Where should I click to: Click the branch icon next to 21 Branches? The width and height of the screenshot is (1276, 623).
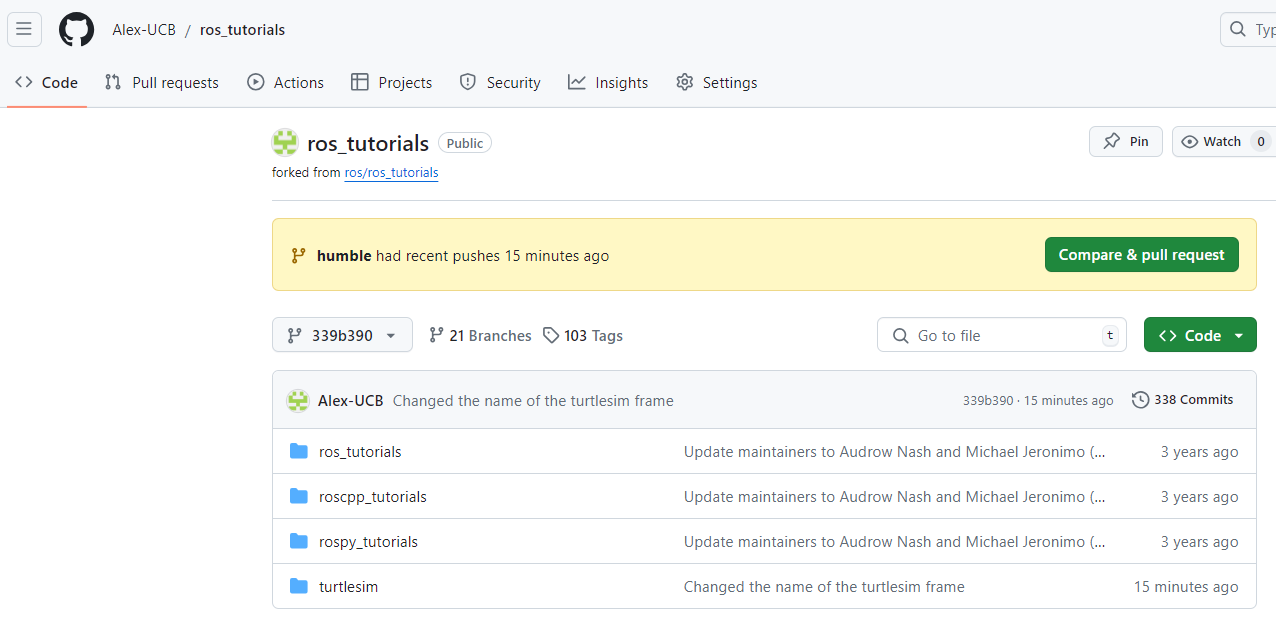point(436,335)
